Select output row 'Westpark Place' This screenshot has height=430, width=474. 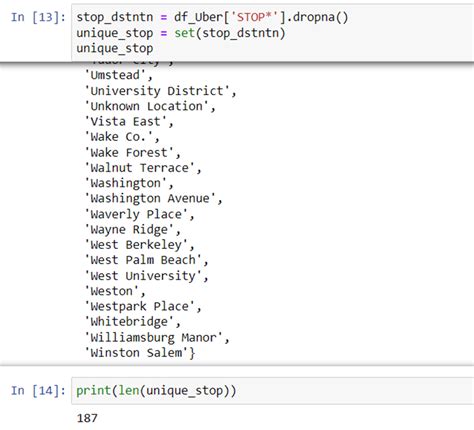143,306
